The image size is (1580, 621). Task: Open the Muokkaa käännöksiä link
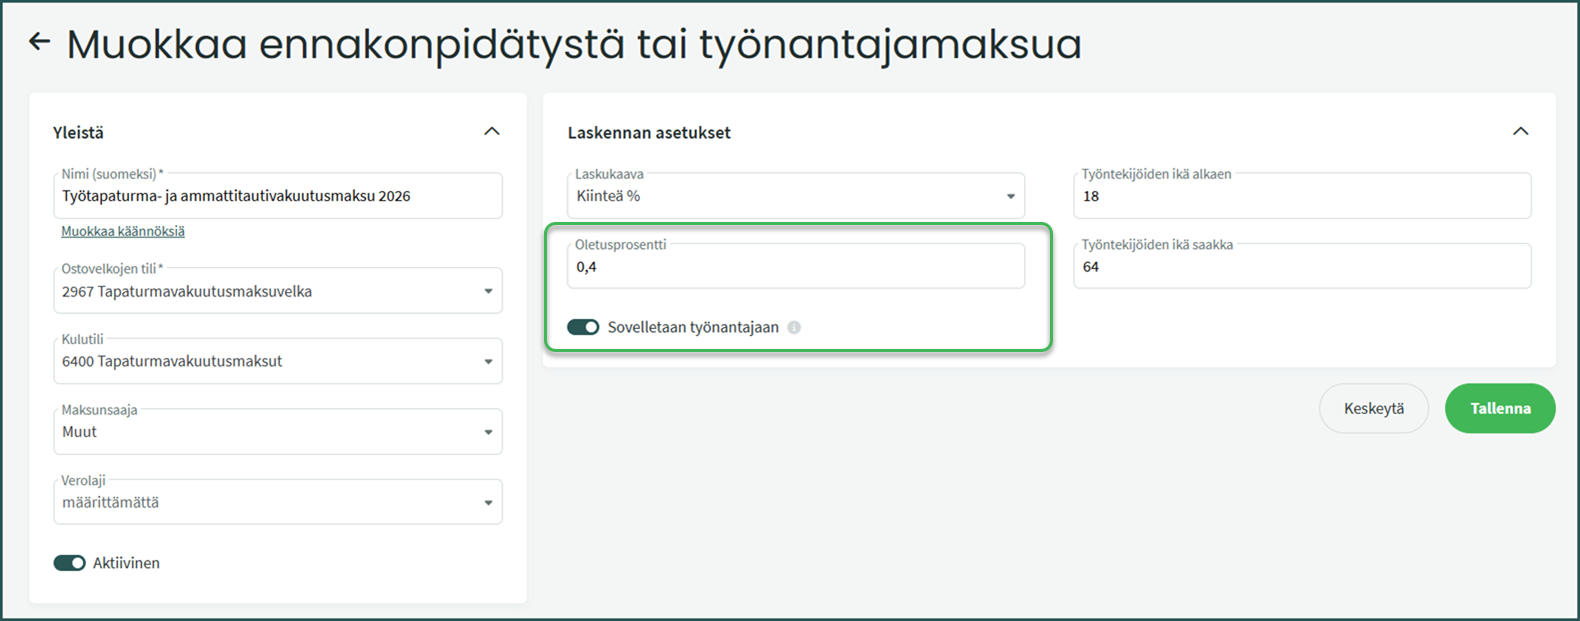tap(123, 232)
